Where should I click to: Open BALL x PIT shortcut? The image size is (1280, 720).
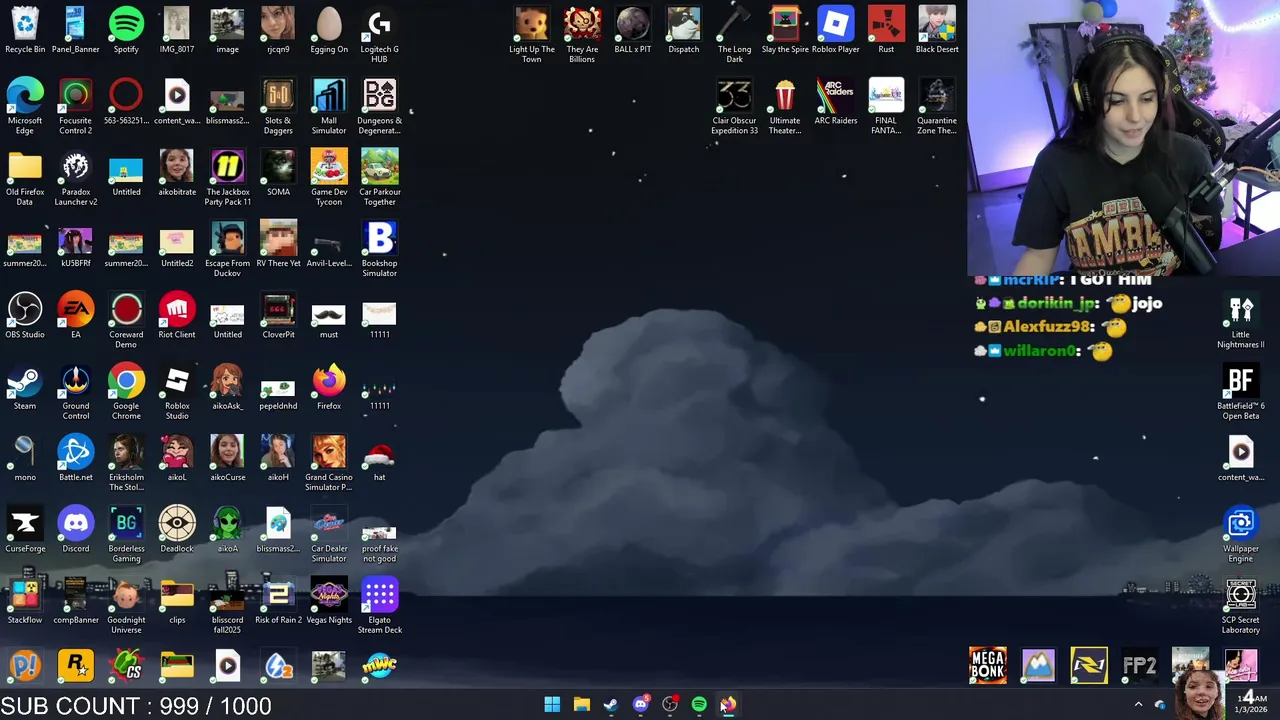633,30
